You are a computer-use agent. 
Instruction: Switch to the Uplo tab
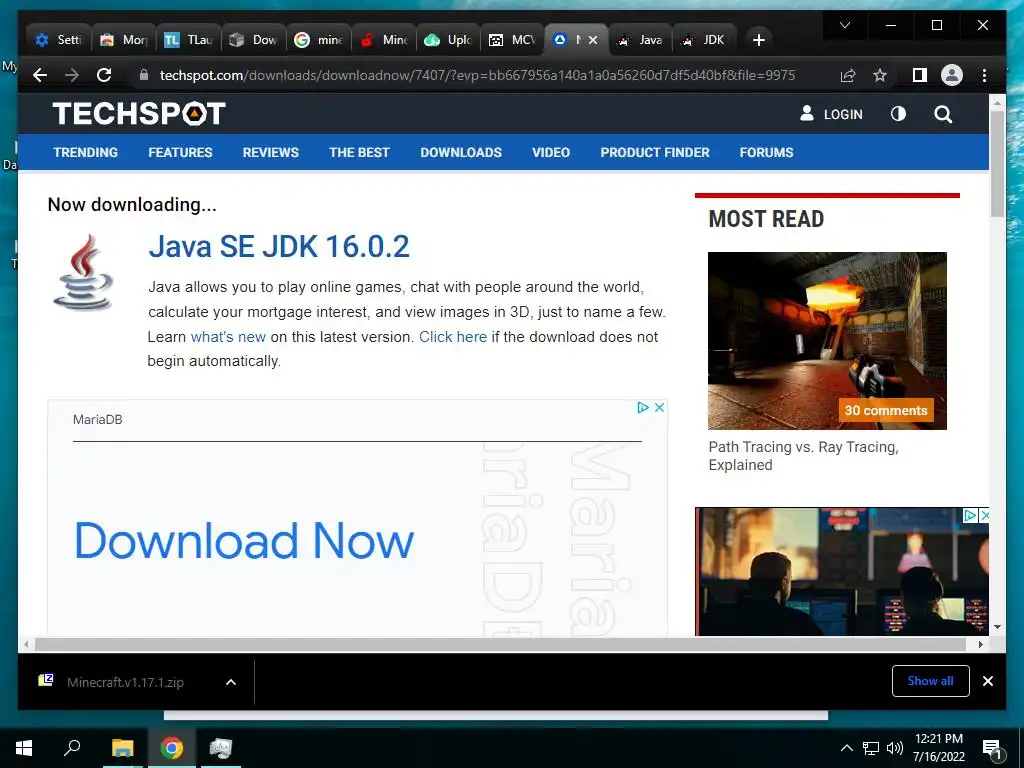[448, 40]
